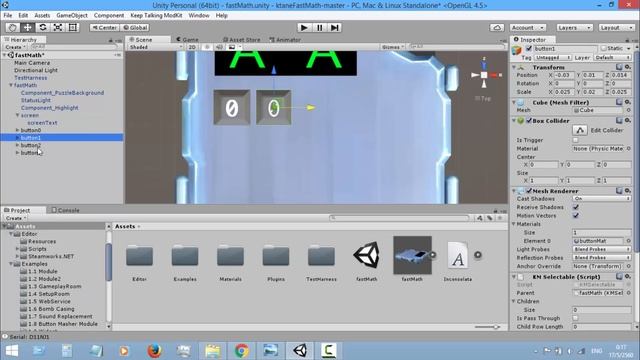Toggle the Global handle rotation button
The image size is (640, 360).
135,27
